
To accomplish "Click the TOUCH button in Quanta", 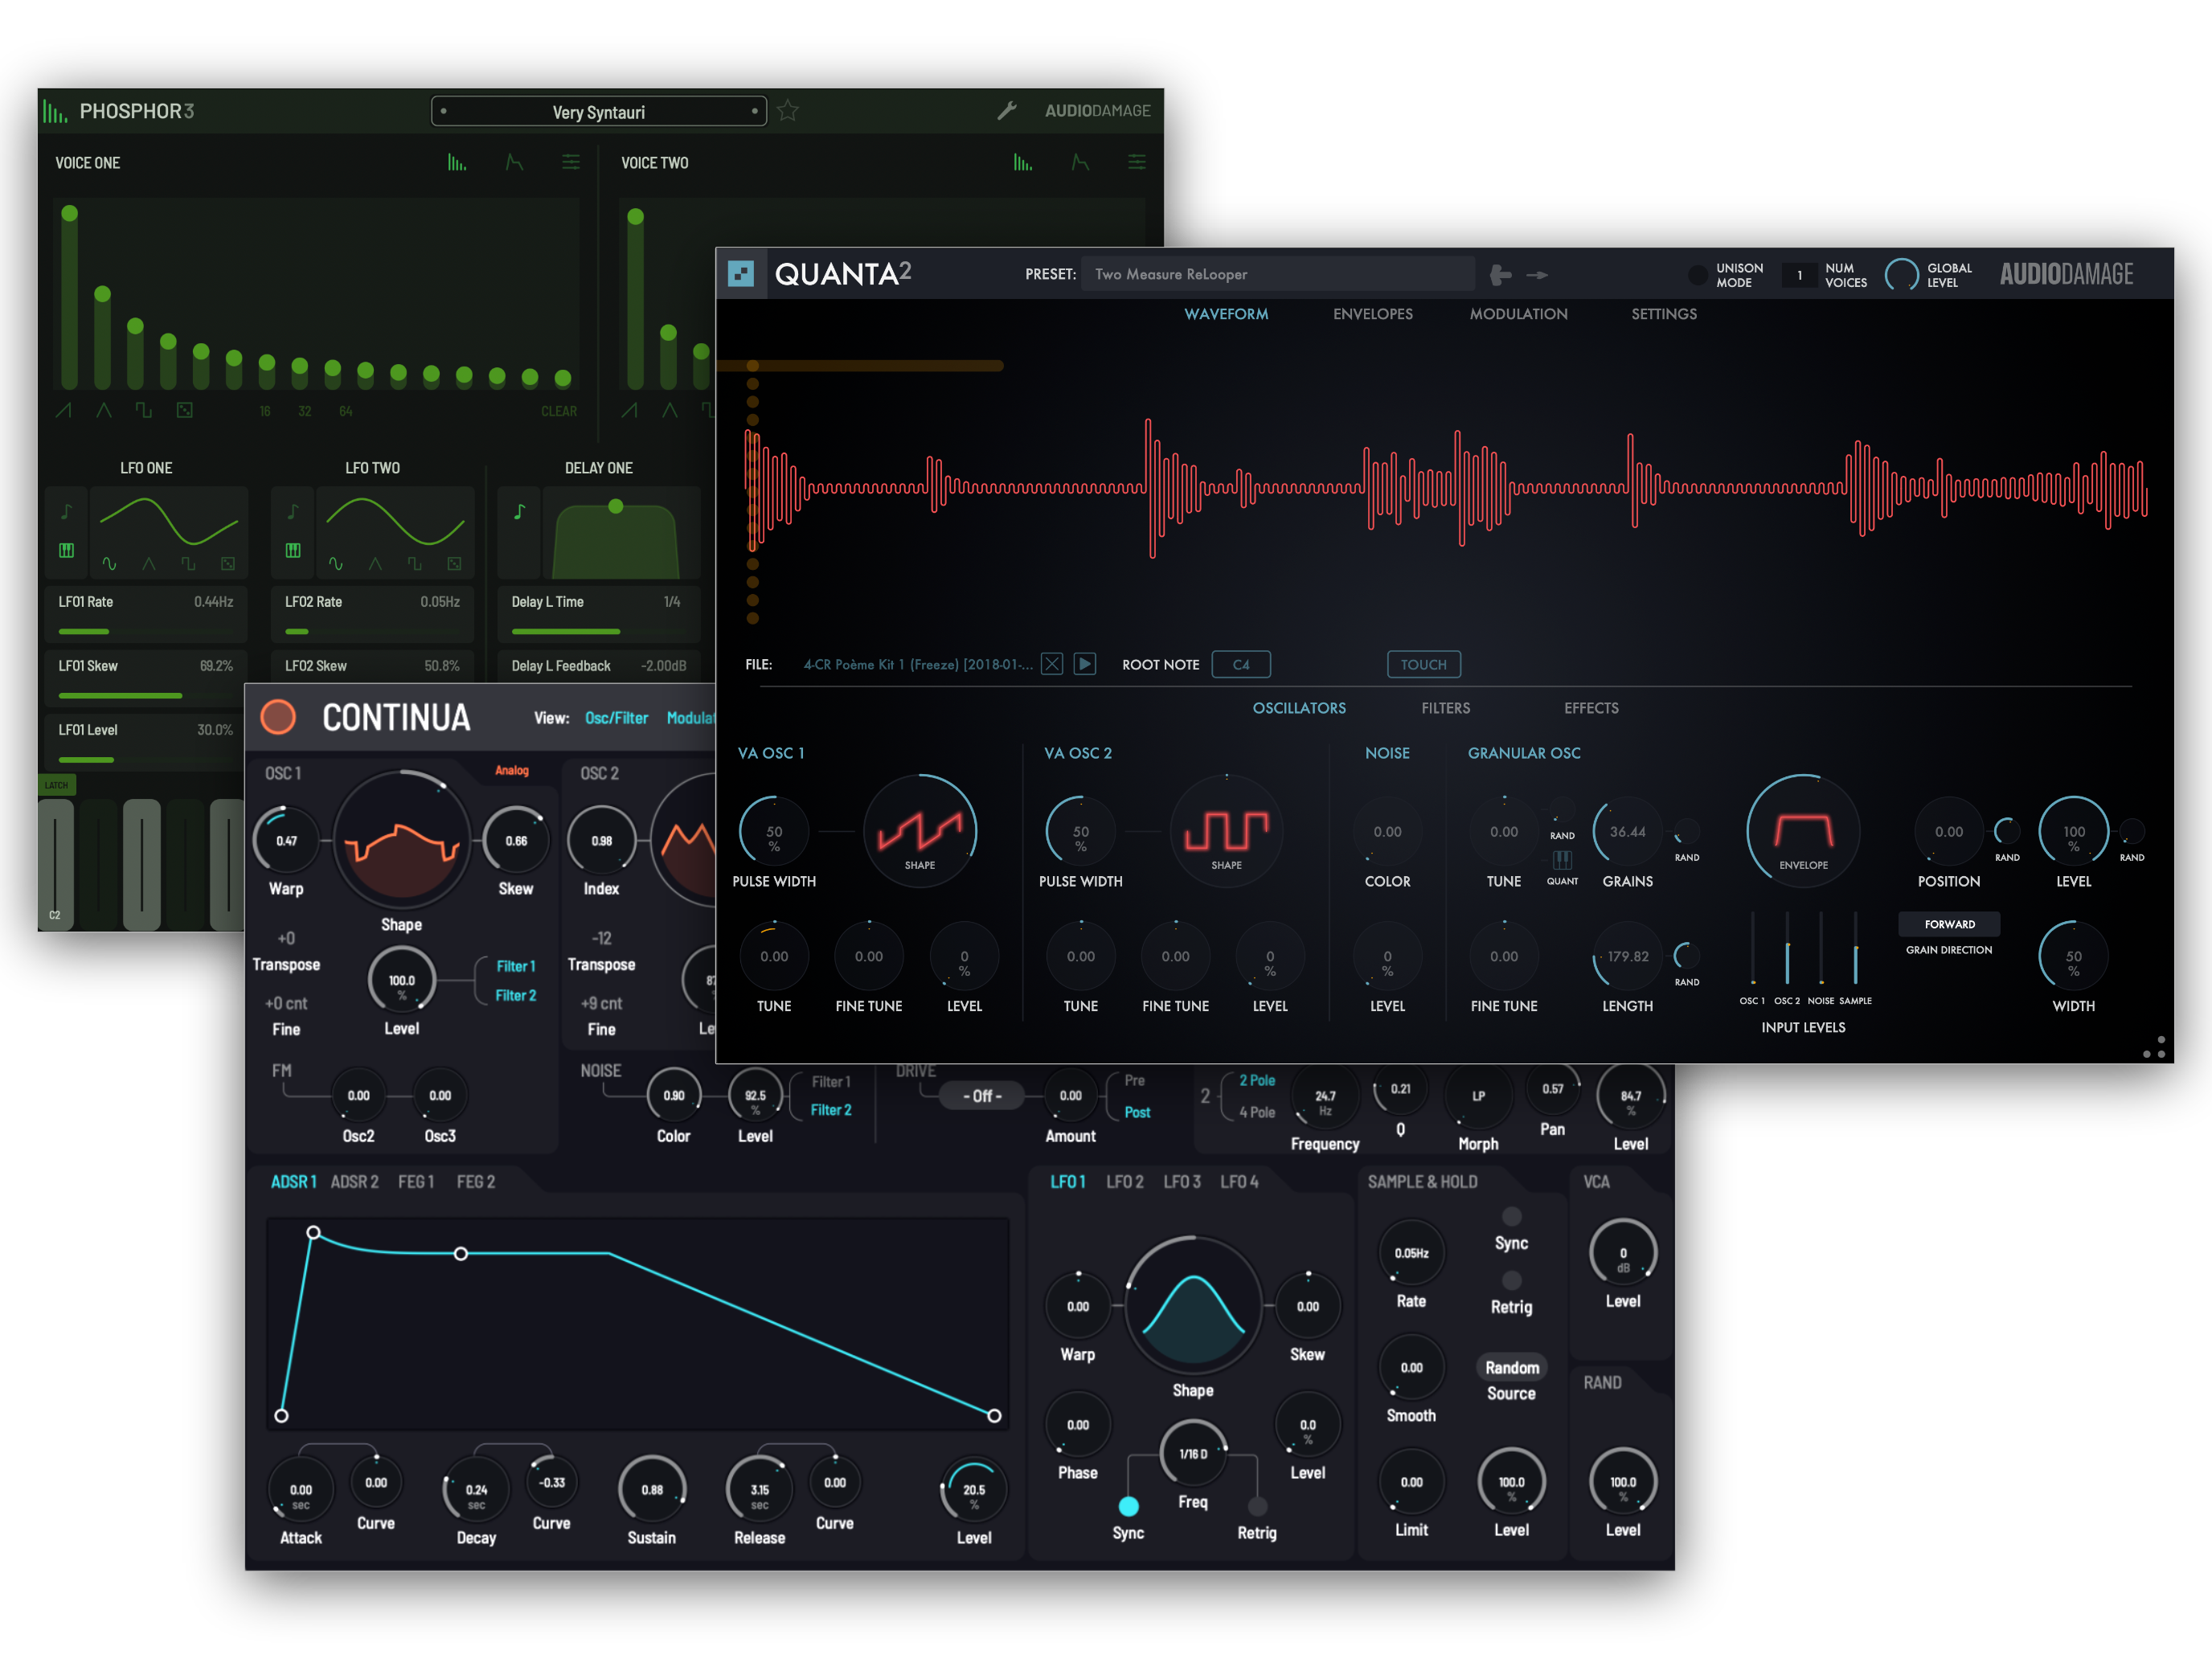I will click(x=1423, y=664).
